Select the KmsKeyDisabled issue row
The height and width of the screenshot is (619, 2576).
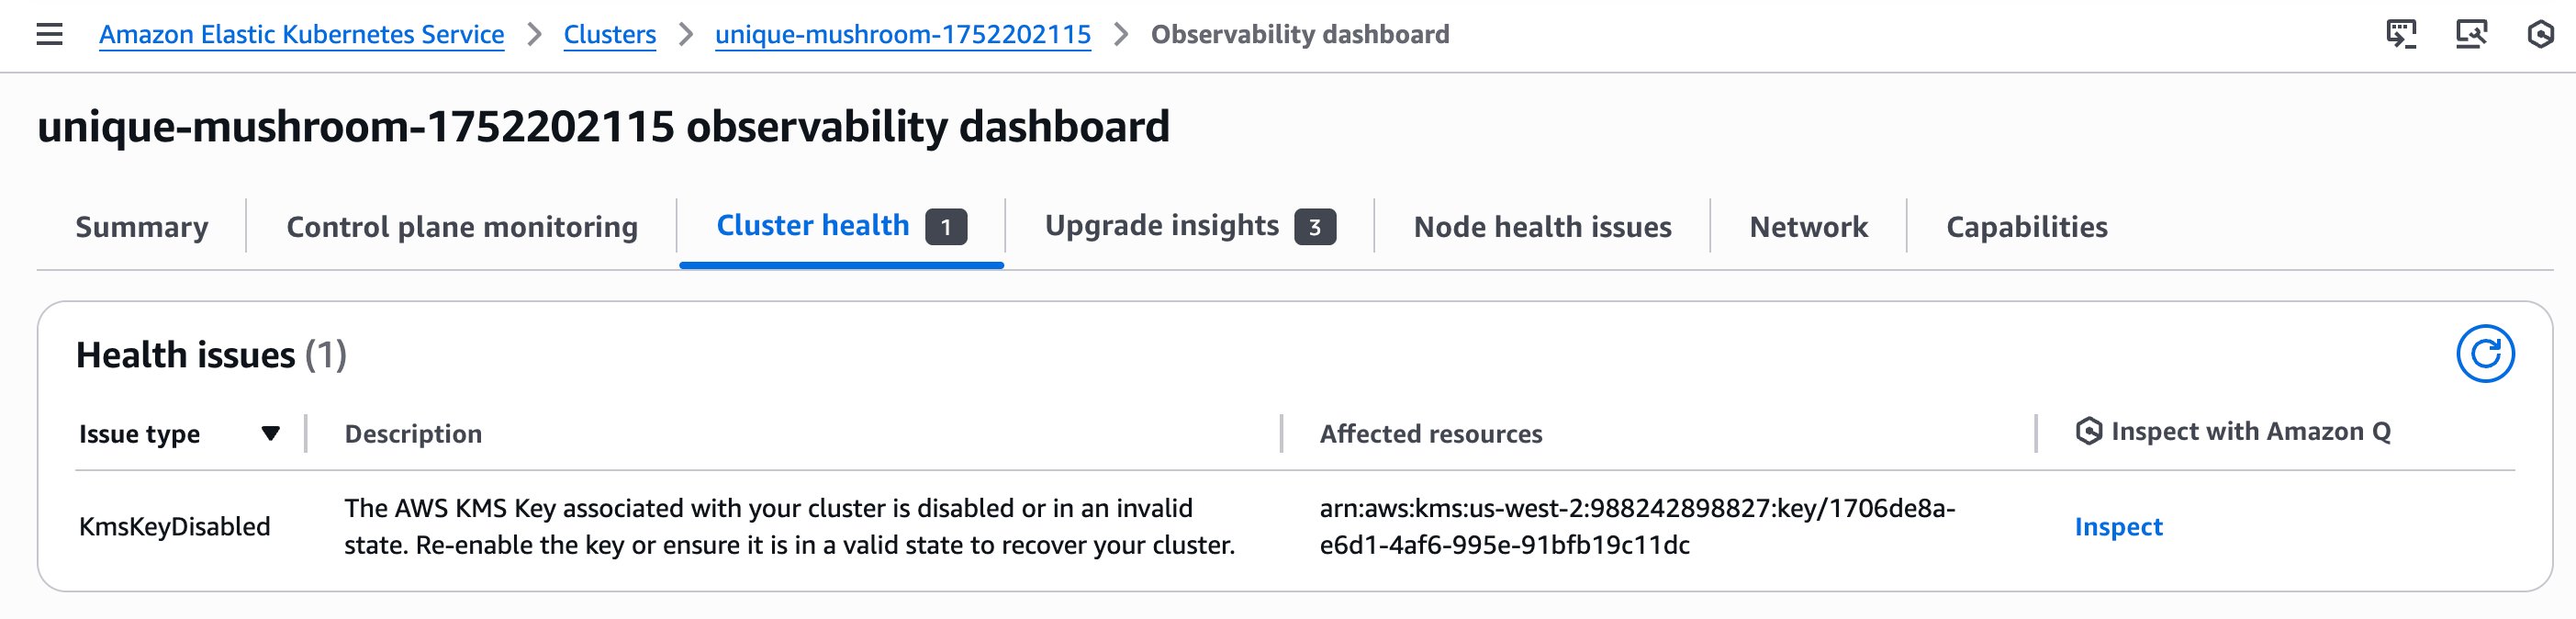point(176,525)
